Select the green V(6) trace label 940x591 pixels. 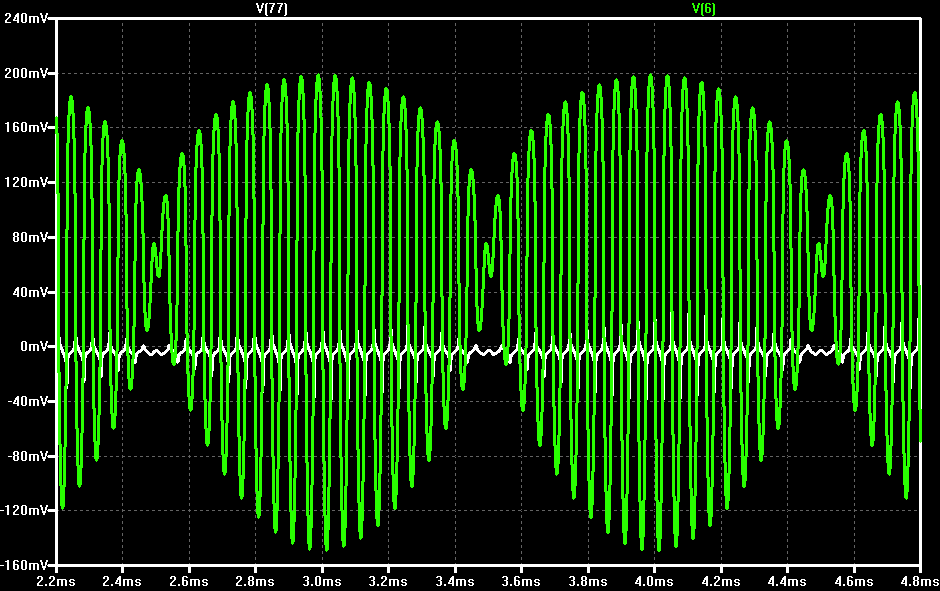coord(704,8)
